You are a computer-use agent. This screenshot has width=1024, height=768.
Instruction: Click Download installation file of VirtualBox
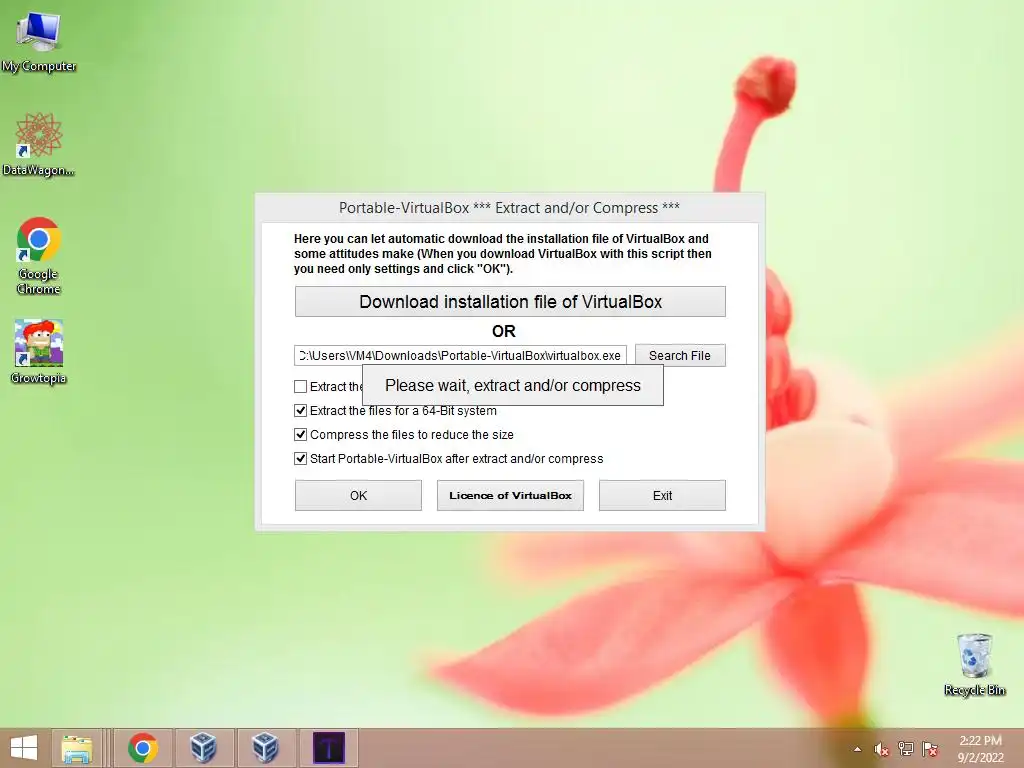click(510, 302)
